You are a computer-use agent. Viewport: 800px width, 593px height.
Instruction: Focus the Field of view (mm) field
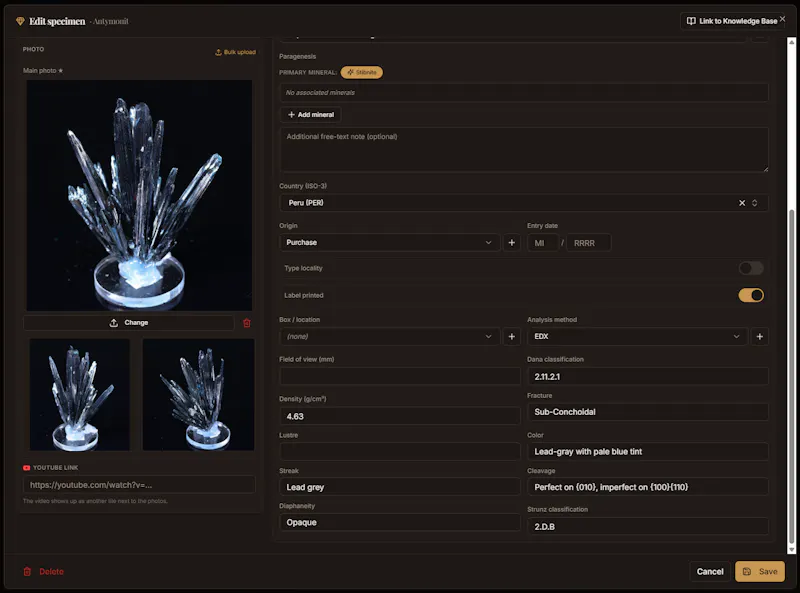pos(400,377)
